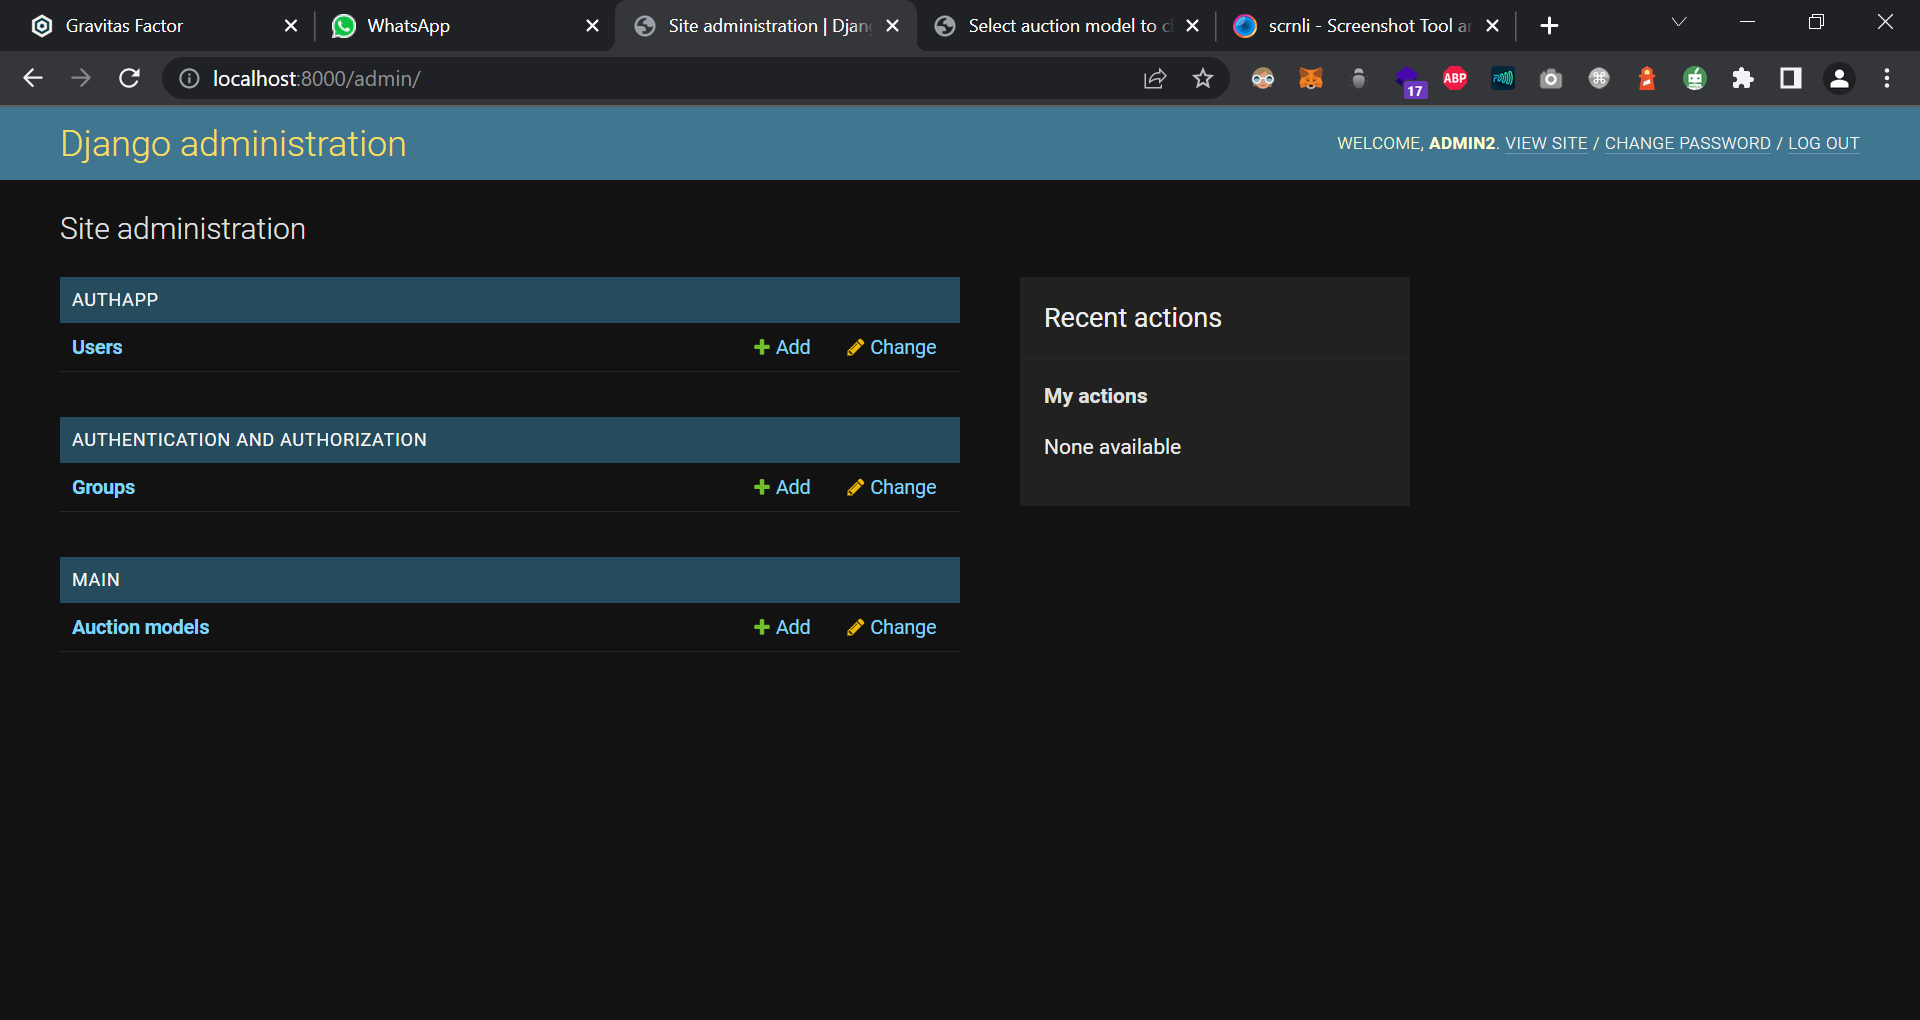Click the Recent actions heading
The image size is (1920, 1020).
pos(1133,318)
